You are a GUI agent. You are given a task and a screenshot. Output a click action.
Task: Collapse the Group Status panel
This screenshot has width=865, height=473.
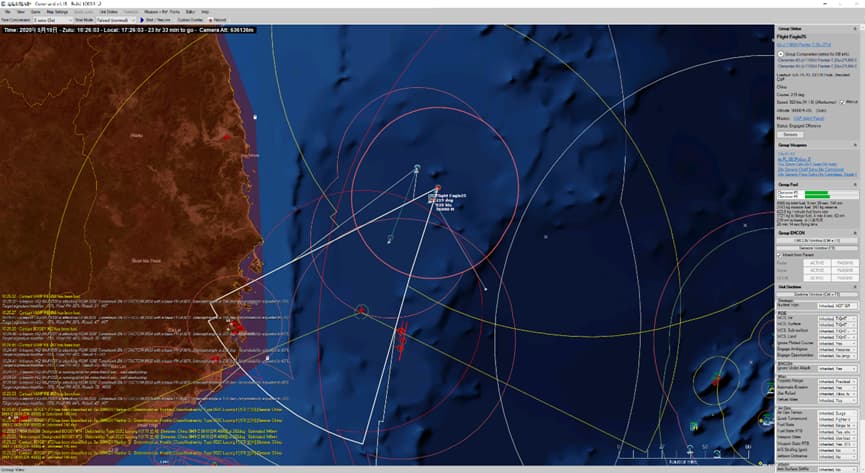click(855, 29)
